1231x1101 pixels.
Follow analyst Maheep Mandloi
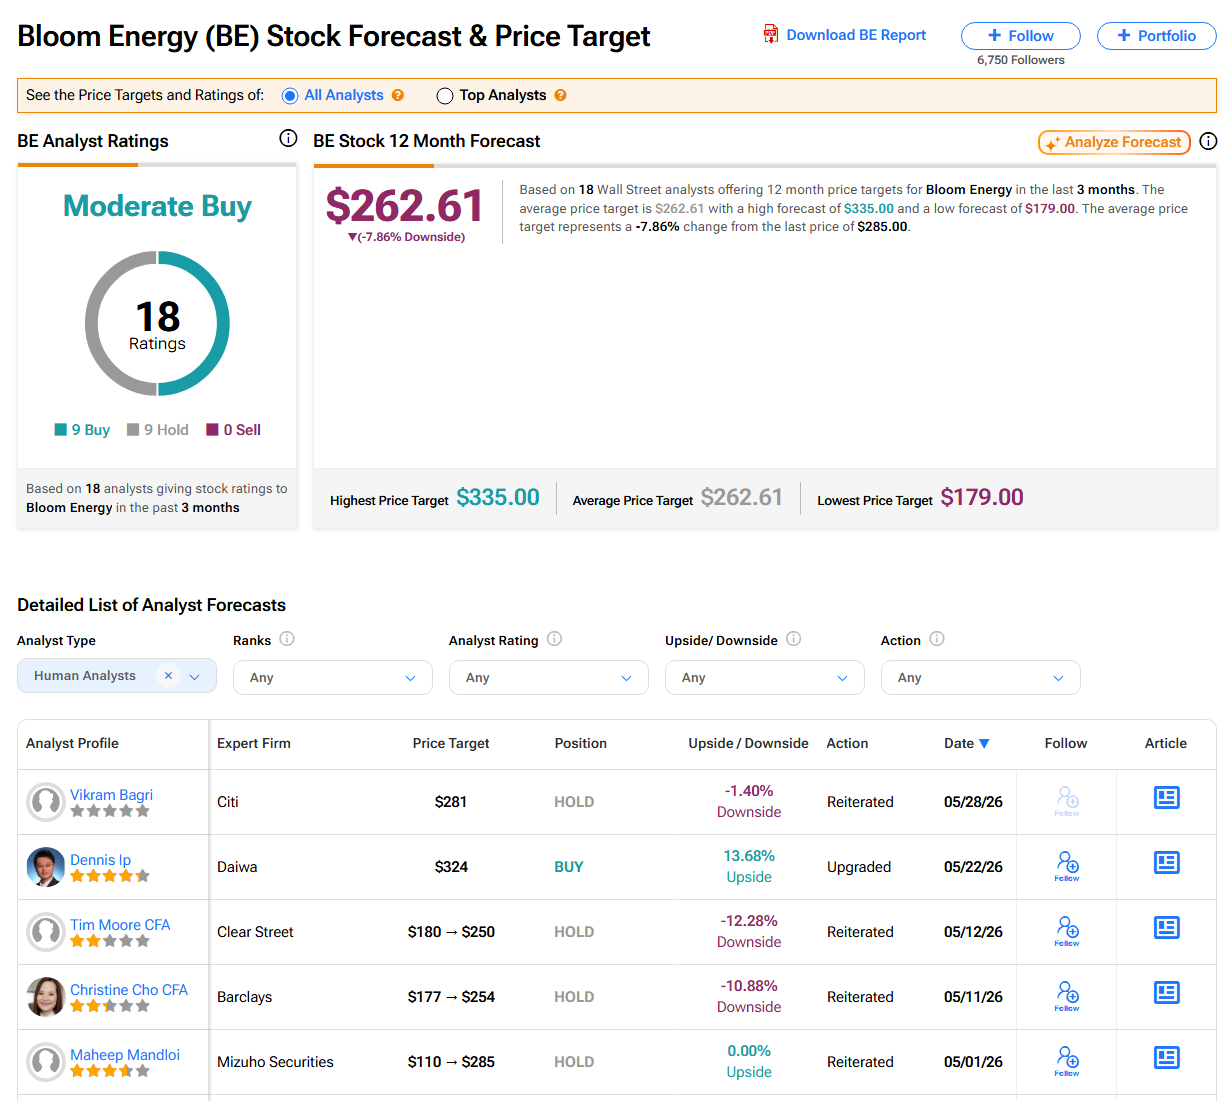pyautogui.click(x=1067, y=1061)
